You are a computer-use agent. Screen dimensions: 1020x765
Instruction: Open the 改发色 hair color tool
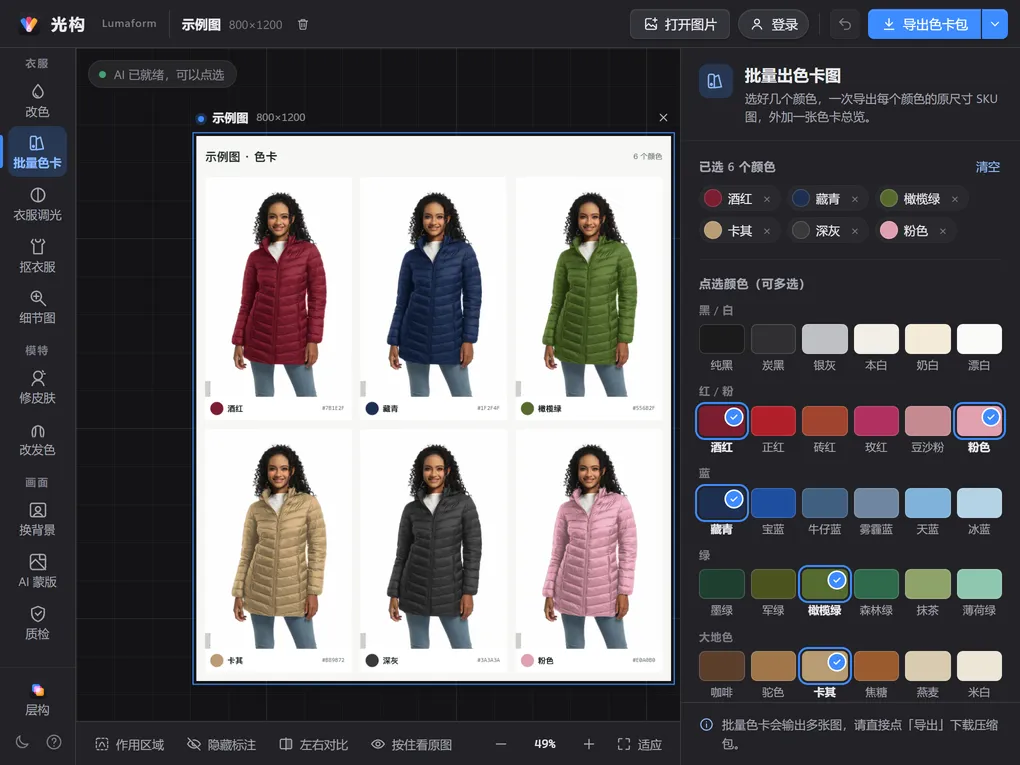(x=37, y=439)
